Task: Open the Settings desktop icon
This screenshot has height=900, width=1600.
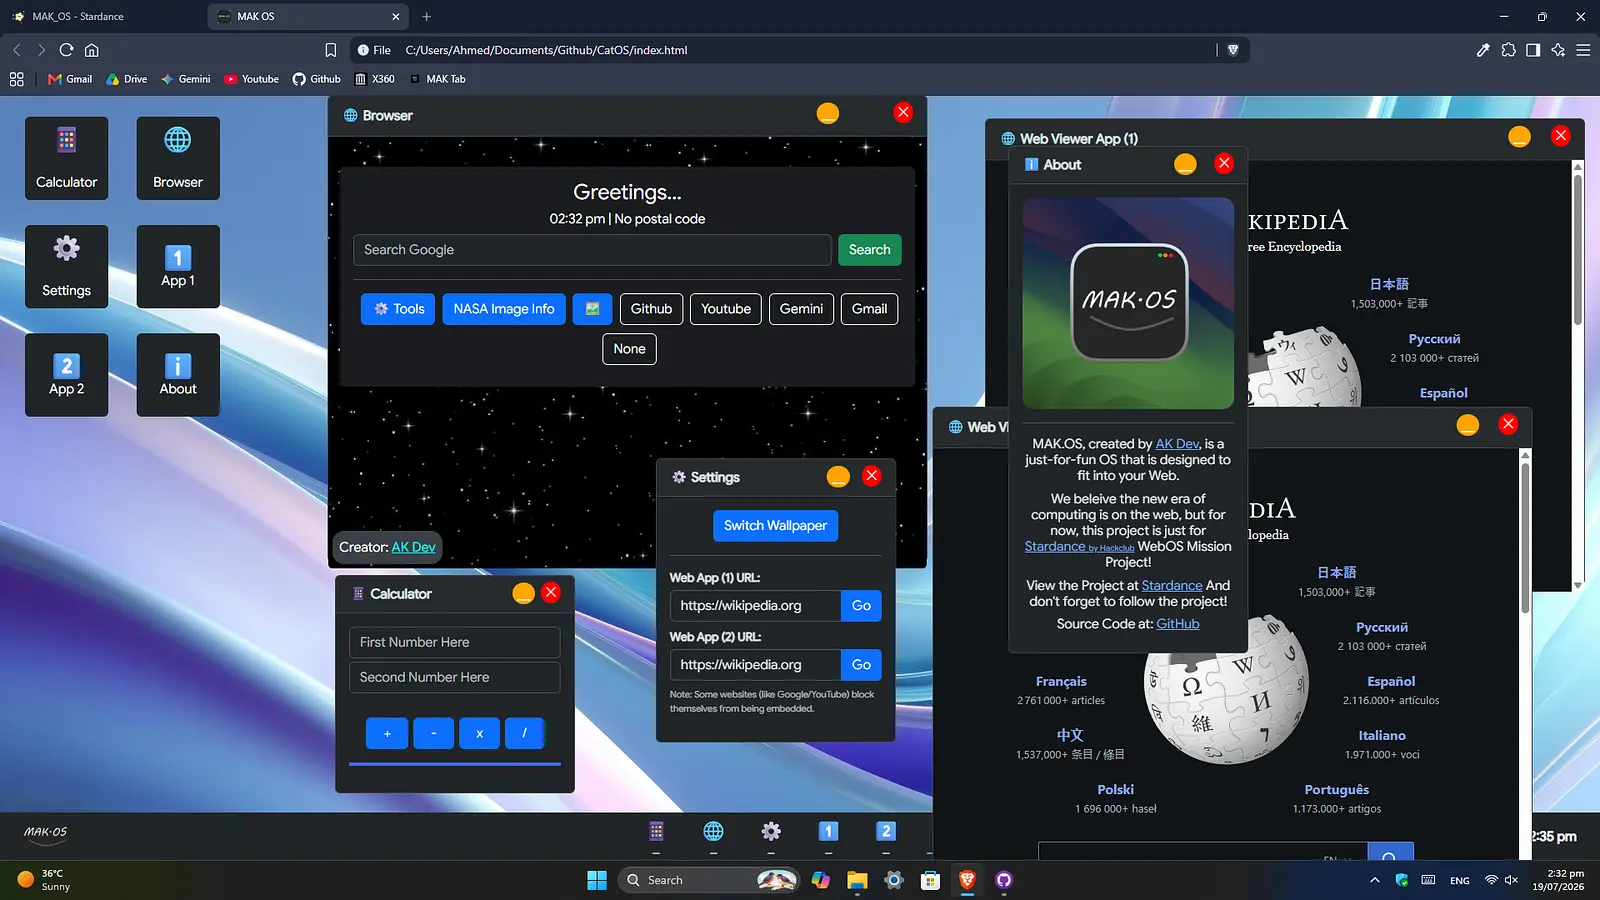Action: coord(67,266)
